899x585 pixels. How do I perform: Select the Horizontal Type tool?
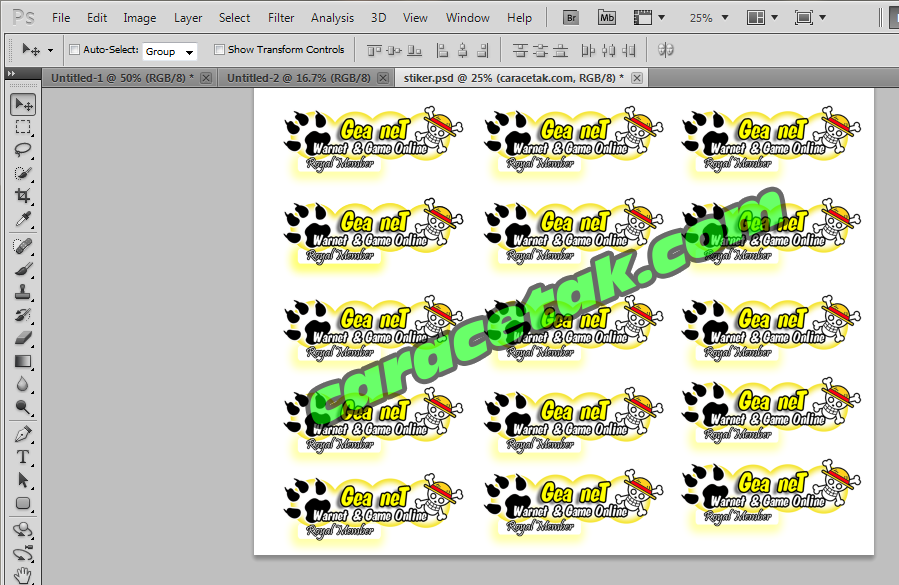(x=23, y=458)
